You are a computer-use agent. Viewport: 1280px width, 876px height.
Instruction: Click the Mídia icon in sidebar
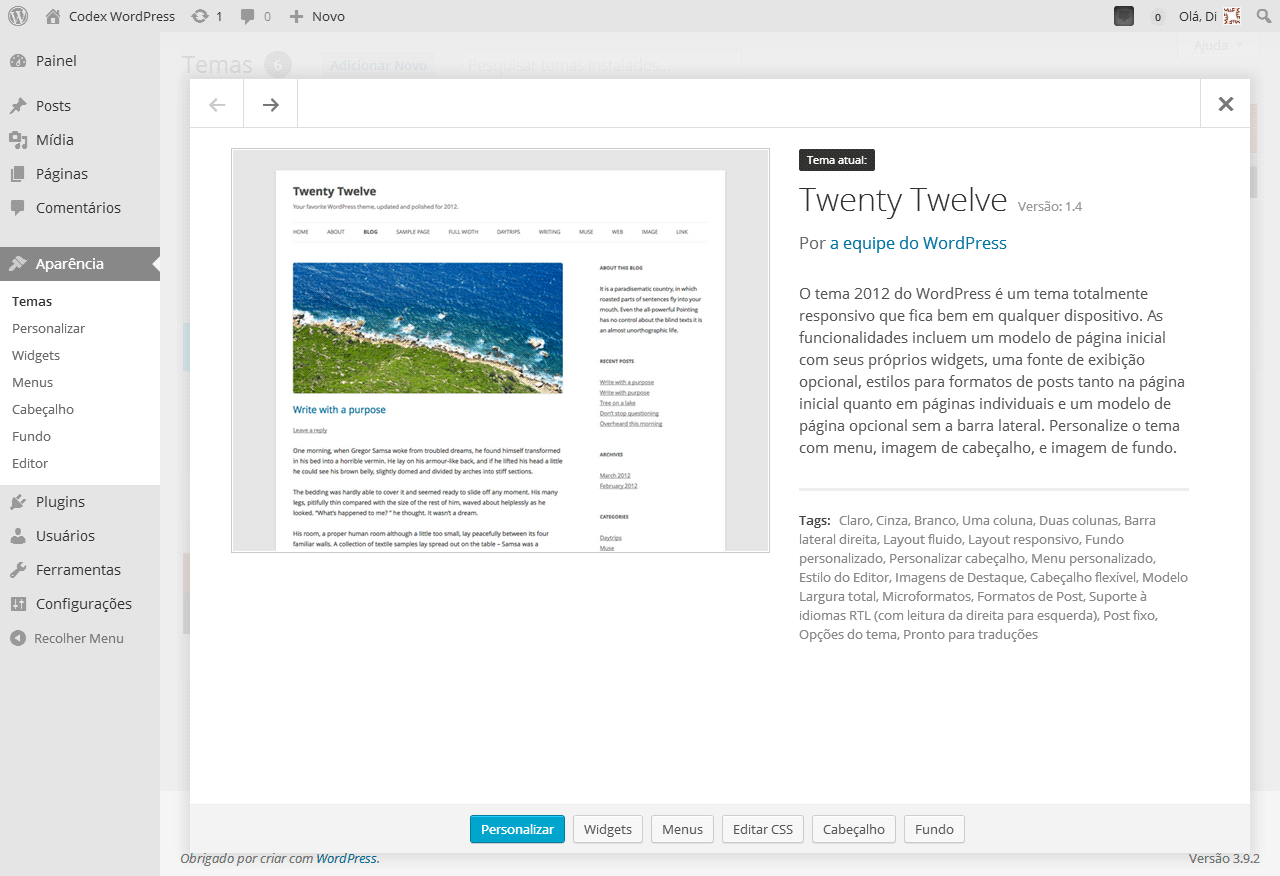18,140
